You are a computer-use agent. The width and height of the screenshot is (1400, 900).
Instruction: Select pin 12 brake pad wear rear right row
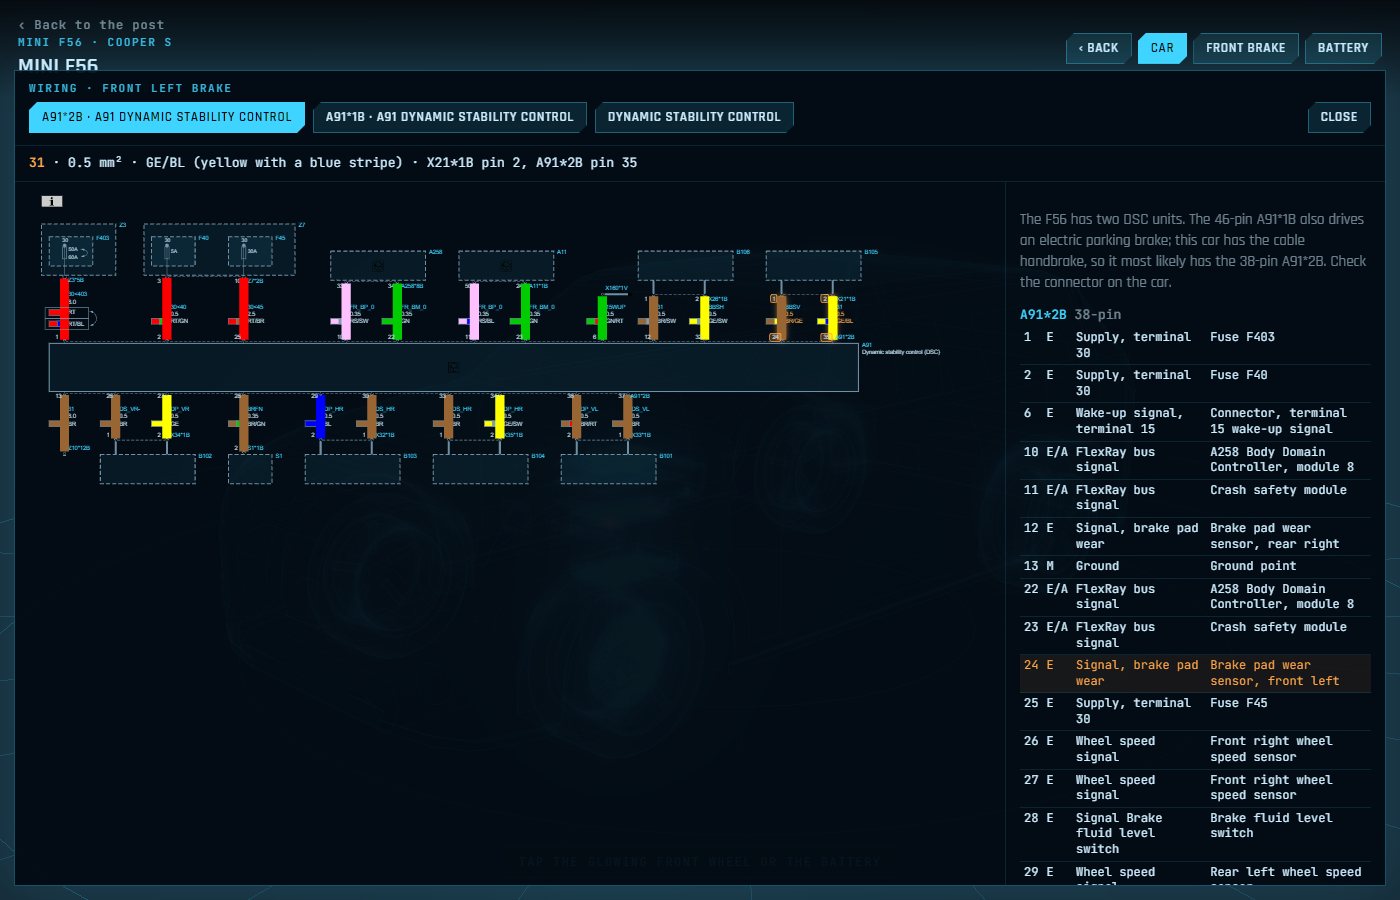pos(1195,536)
